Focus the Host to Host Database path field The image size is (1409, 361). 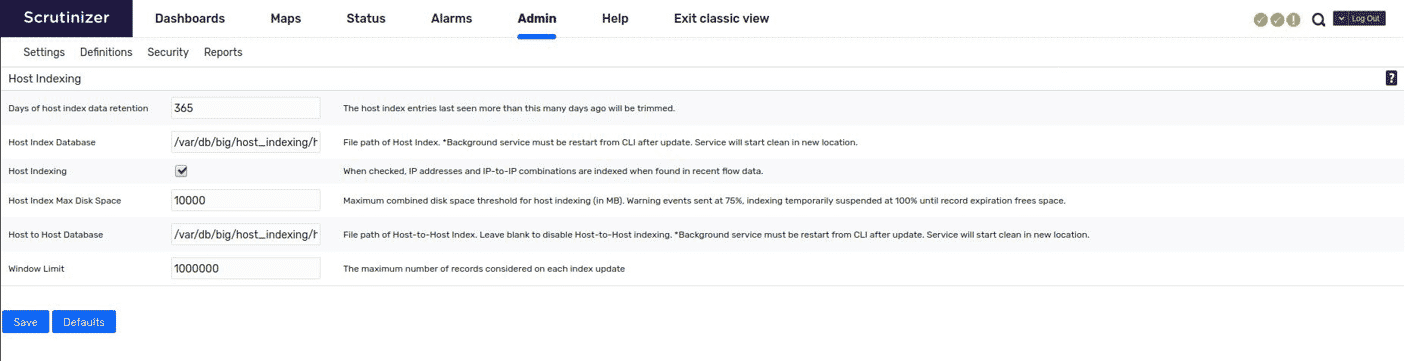click(x=245, y=235)
